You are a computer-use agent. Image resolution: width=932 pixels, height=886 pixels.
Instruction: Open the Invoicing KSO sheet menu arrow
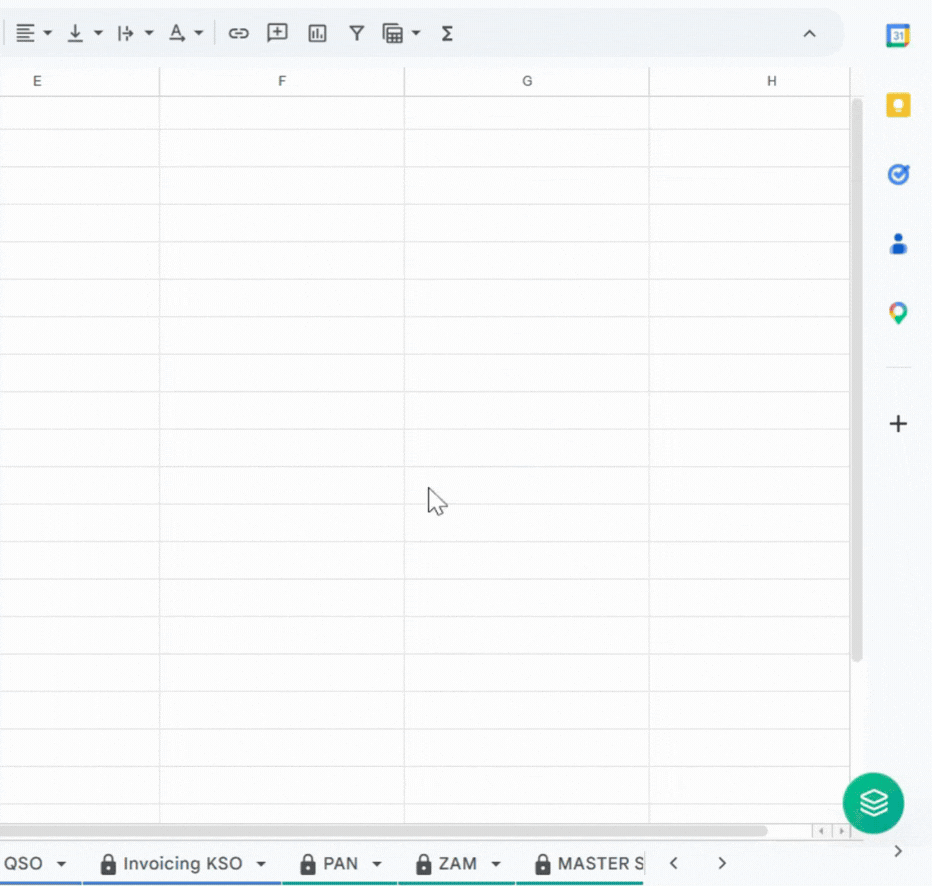click(259, 863)
